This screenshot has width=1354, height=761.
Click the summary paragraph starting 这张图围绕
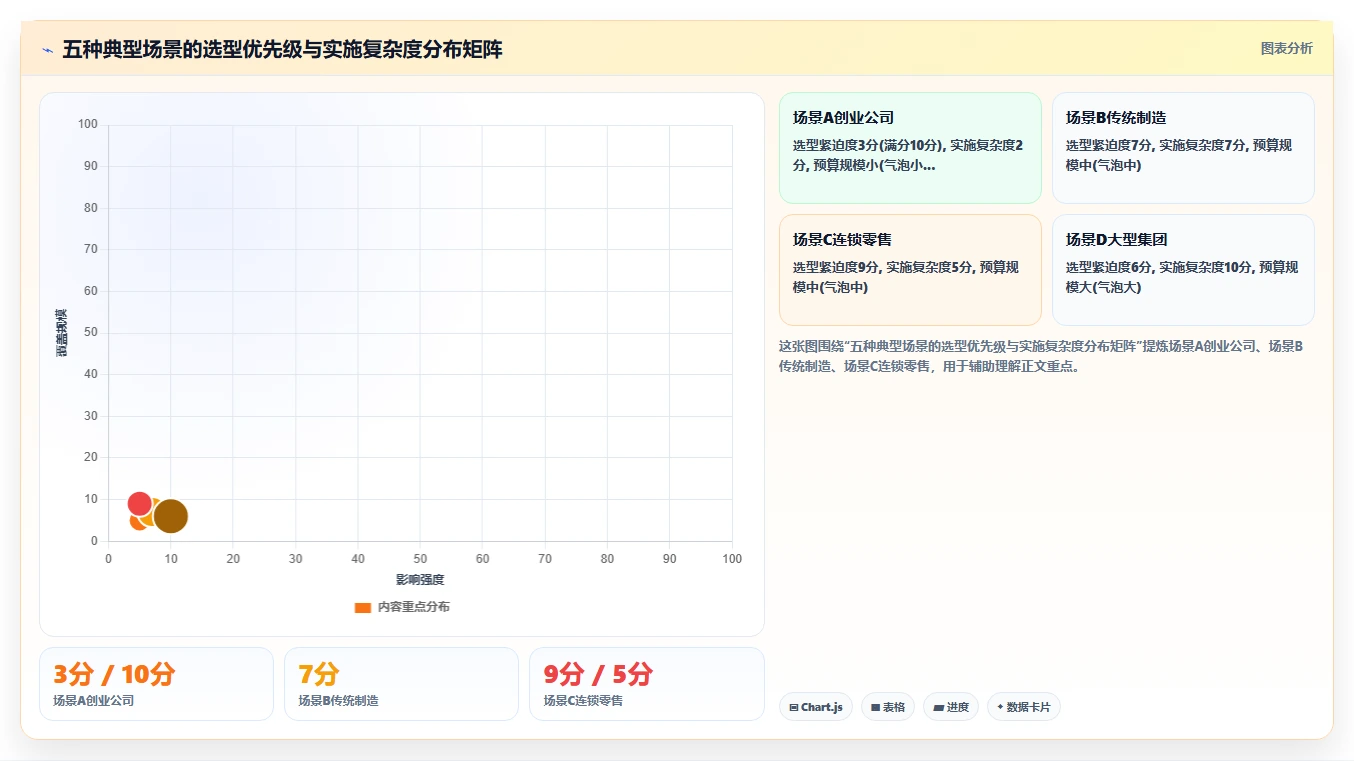(1041, 356)
